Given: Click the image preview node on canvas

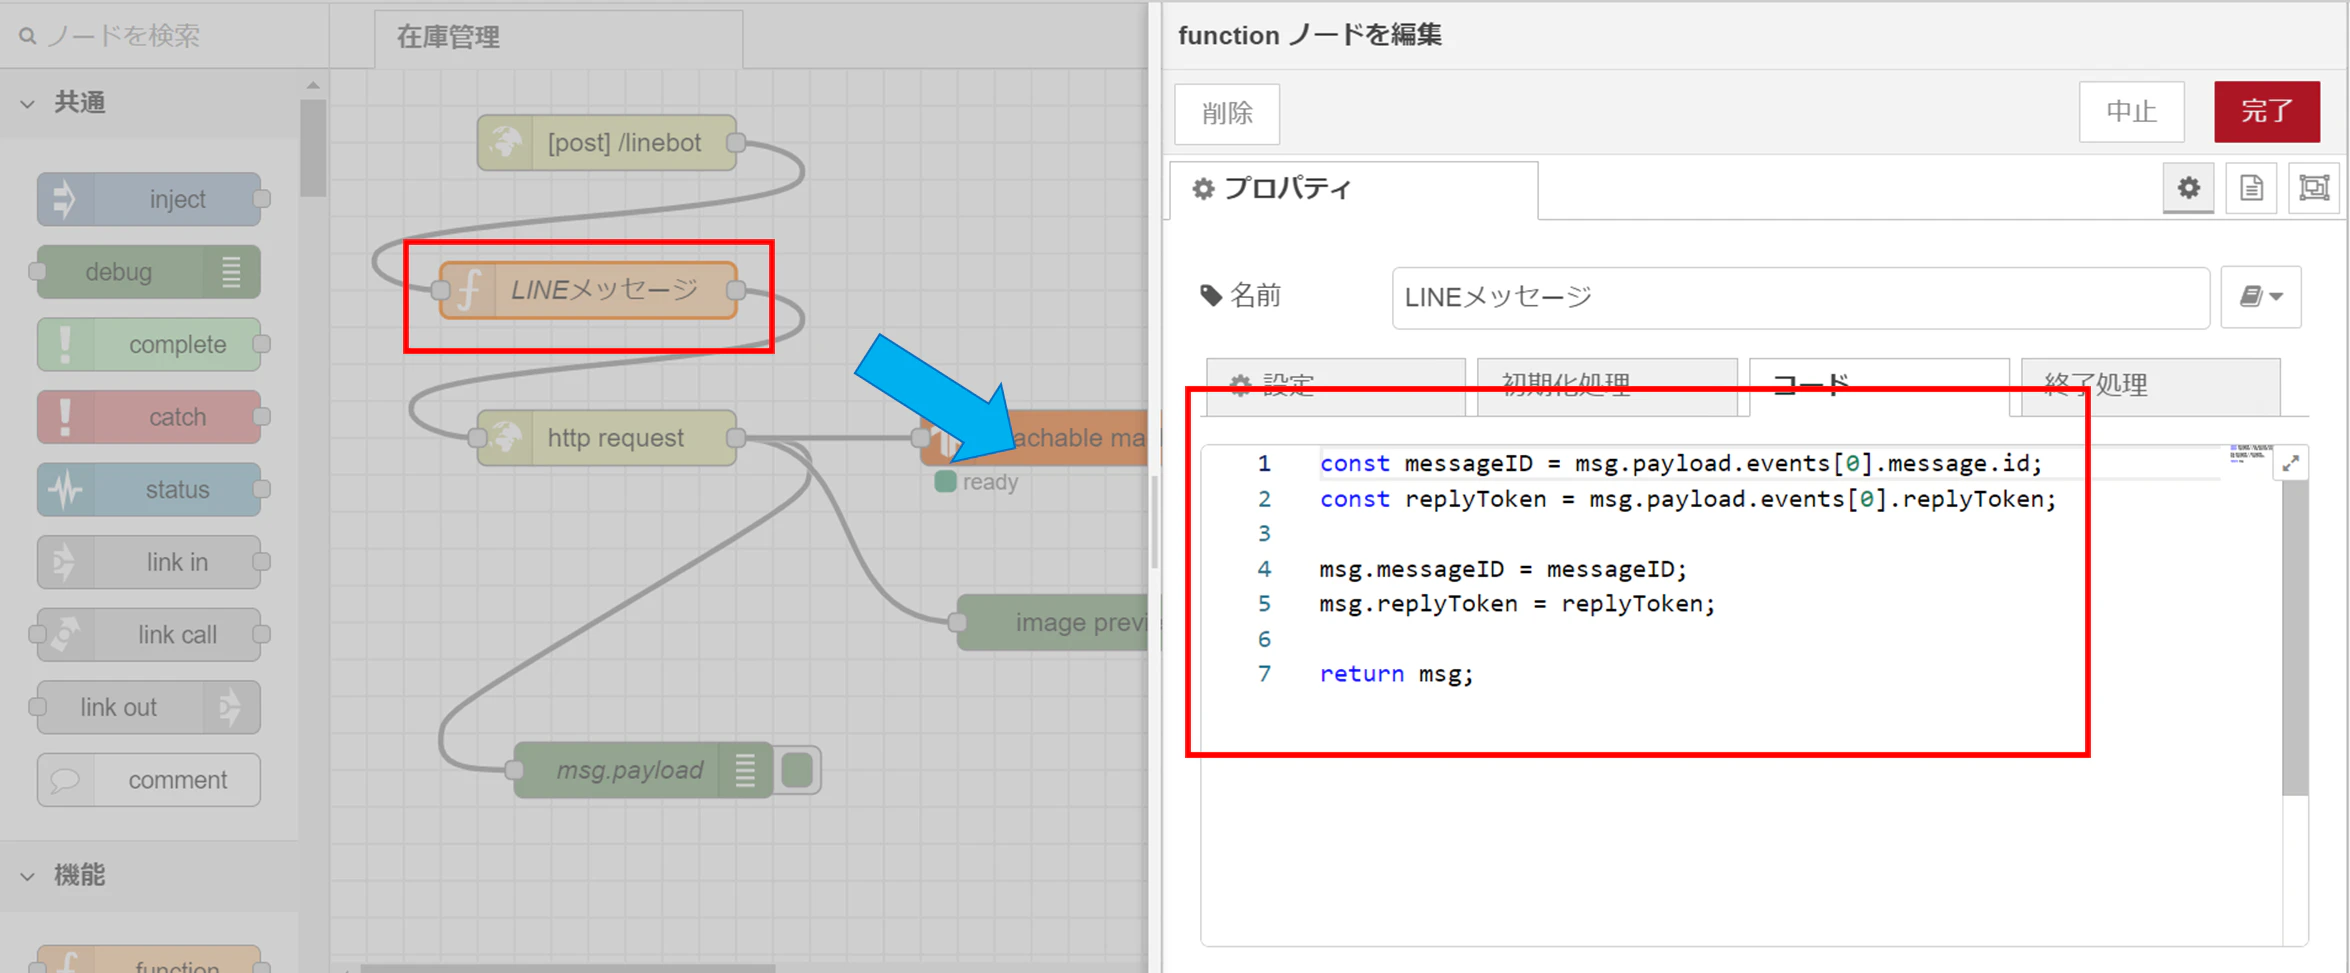Looking at the screenshot, I should tap(1052, 623).
